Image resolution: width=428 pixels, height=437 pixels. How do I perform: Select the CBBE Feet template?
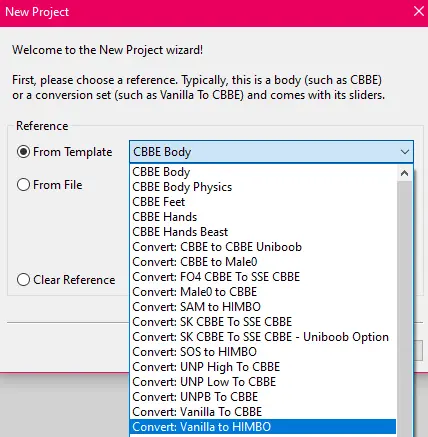click(263, 202)
